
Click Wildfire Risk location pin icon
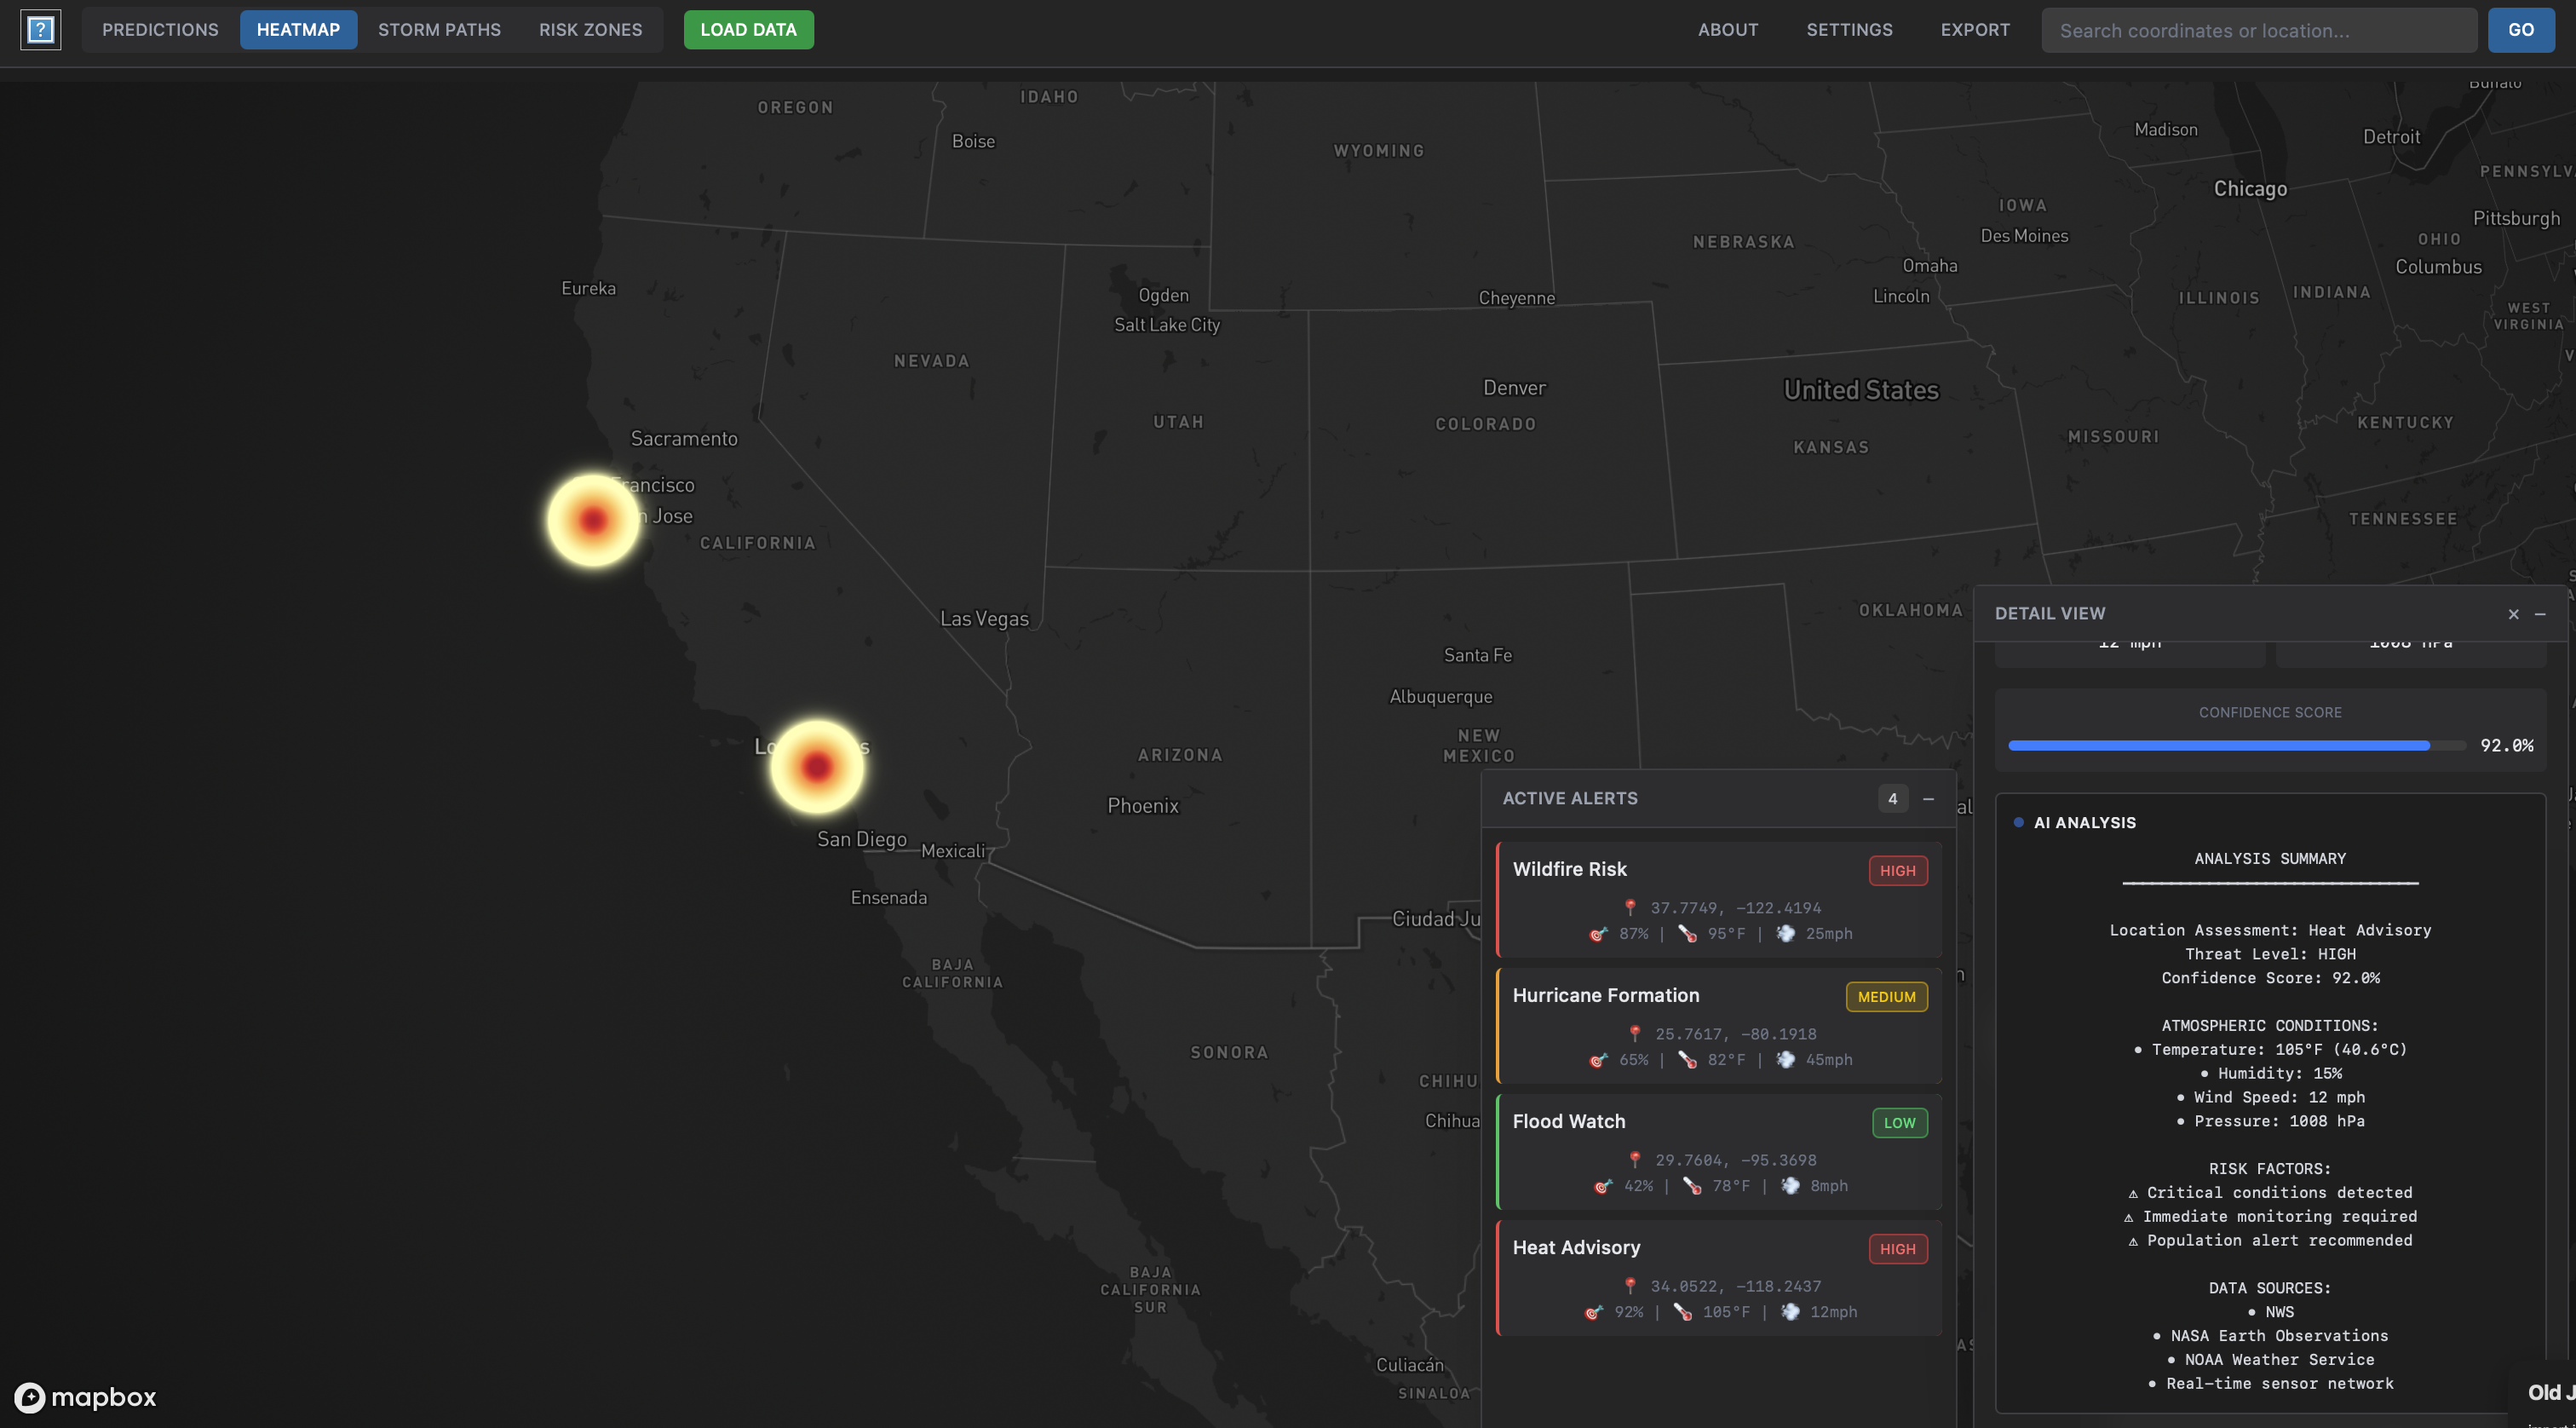coord(1630,907)
